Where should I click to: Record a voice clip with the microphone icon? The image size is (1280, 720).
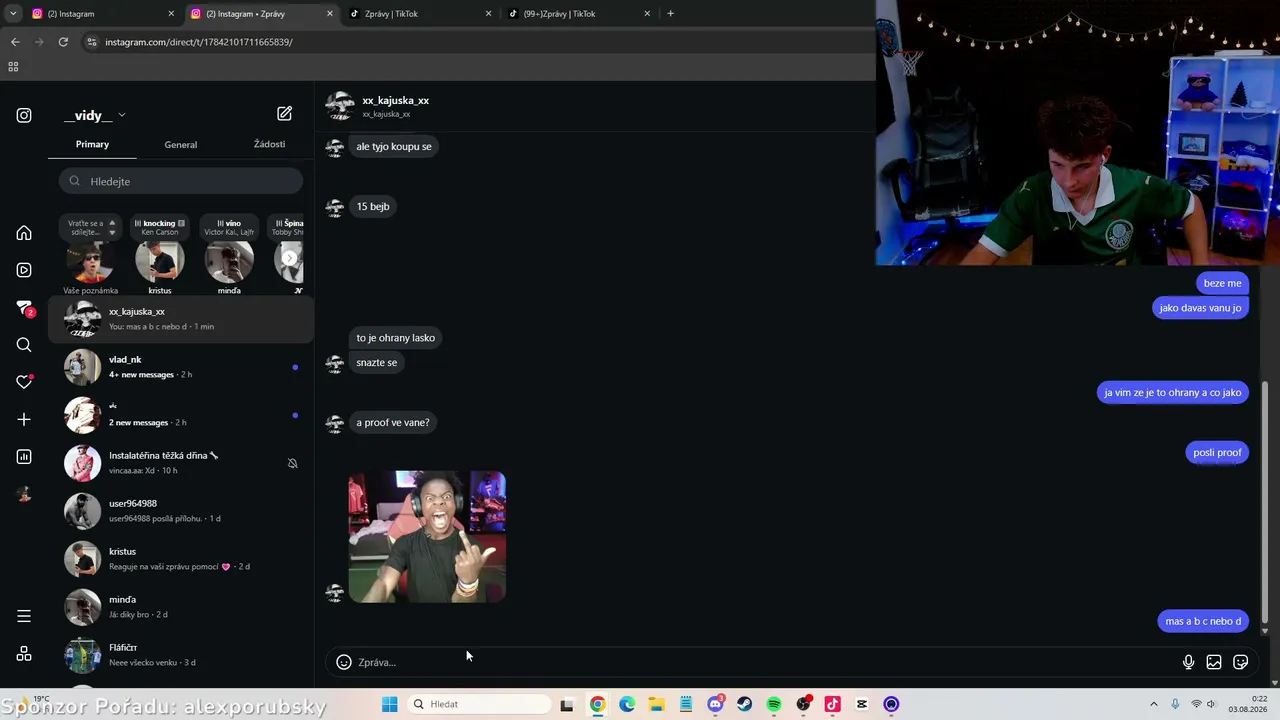pos(1188,662)
